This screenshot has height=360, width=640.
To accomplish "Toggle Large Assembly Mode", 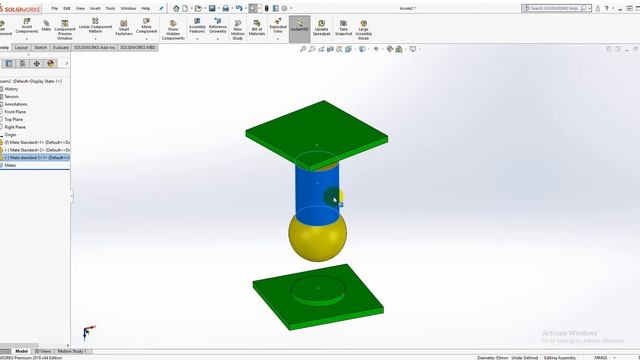I will coord(363,30).
